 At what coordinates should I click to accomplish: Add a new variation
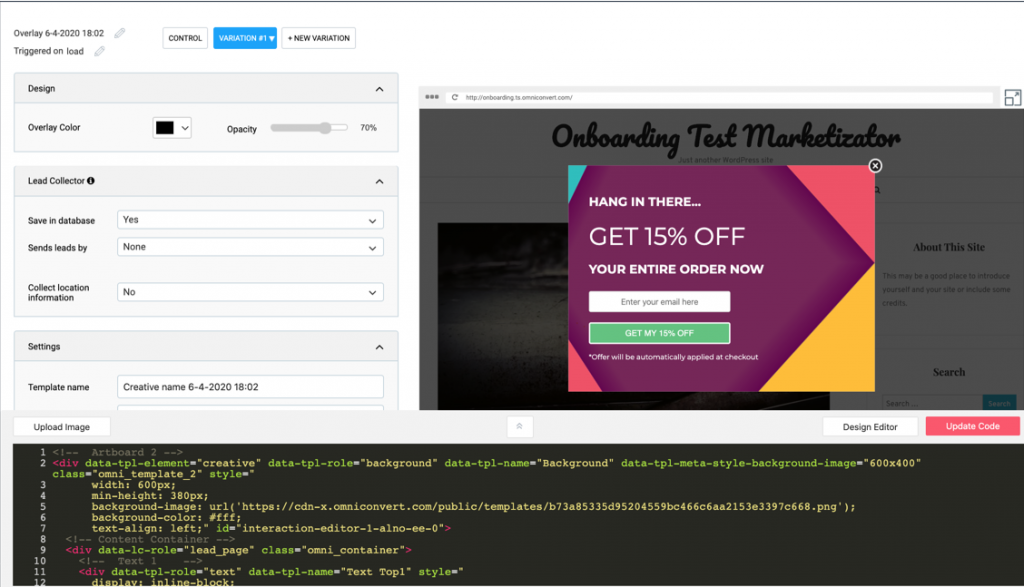pyautogui.click(x=318, y=38)
